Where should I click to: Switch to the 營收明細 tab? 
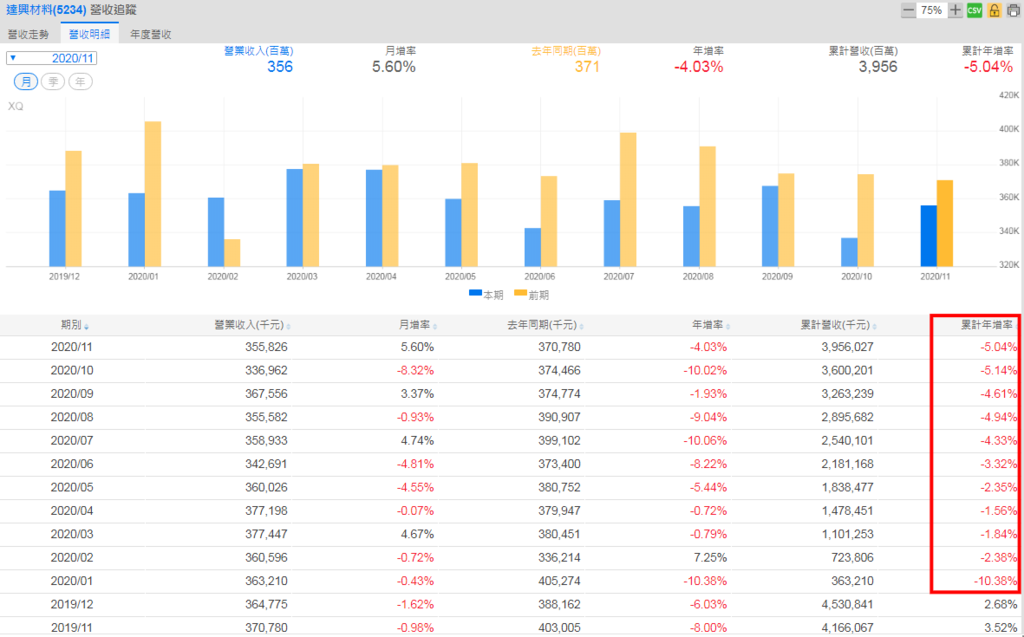(89, 35)
